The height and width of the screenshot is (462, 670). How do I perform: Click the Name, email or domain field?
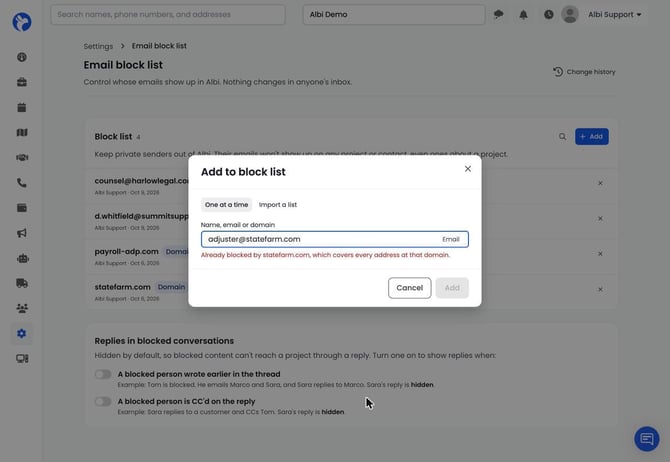(335, 239)
